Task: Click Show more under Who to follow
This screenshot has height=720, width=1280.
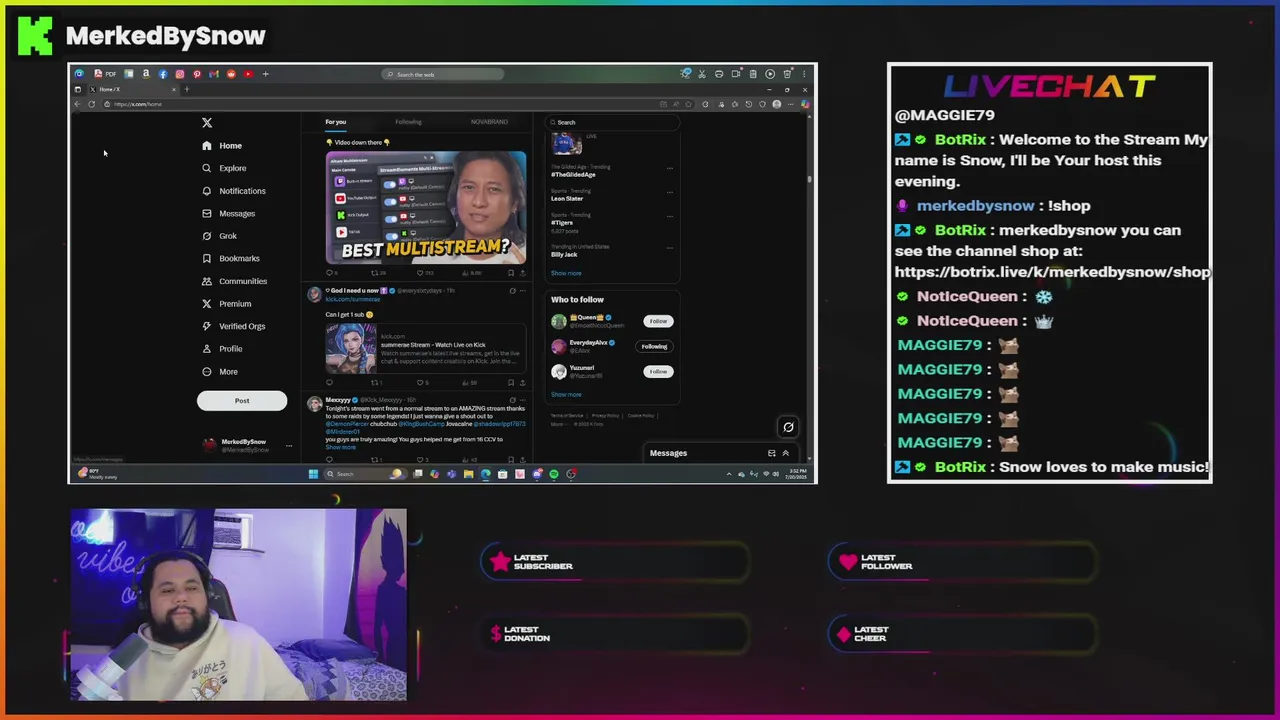Action: (x=566, y=394)
